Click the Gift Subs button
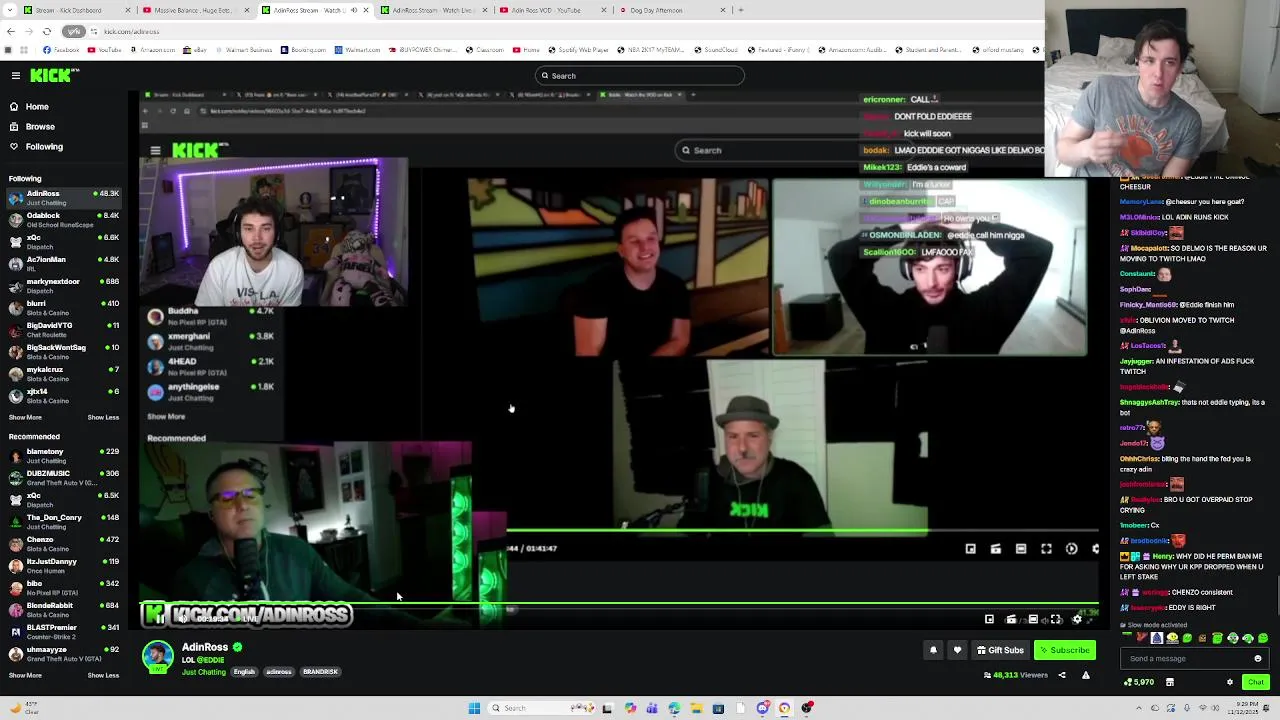This screenshot has width=1280, height=720. (x=1000, y=650)
